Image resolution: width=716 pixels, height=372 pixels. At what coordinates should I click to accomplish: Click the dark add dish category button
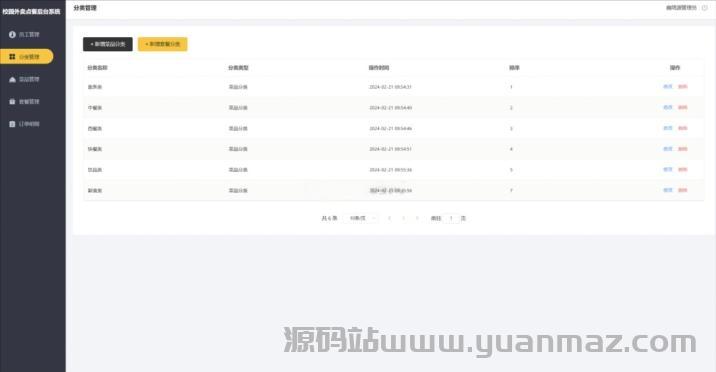[x=108, y=44]
